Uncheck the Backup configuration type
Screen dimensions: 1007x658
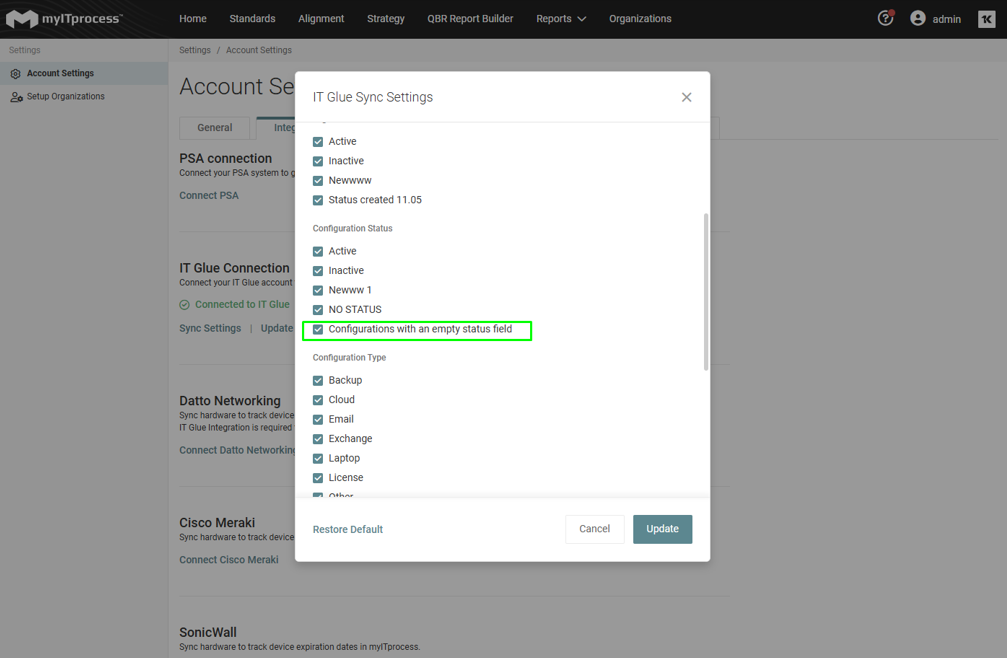point(318,381)
